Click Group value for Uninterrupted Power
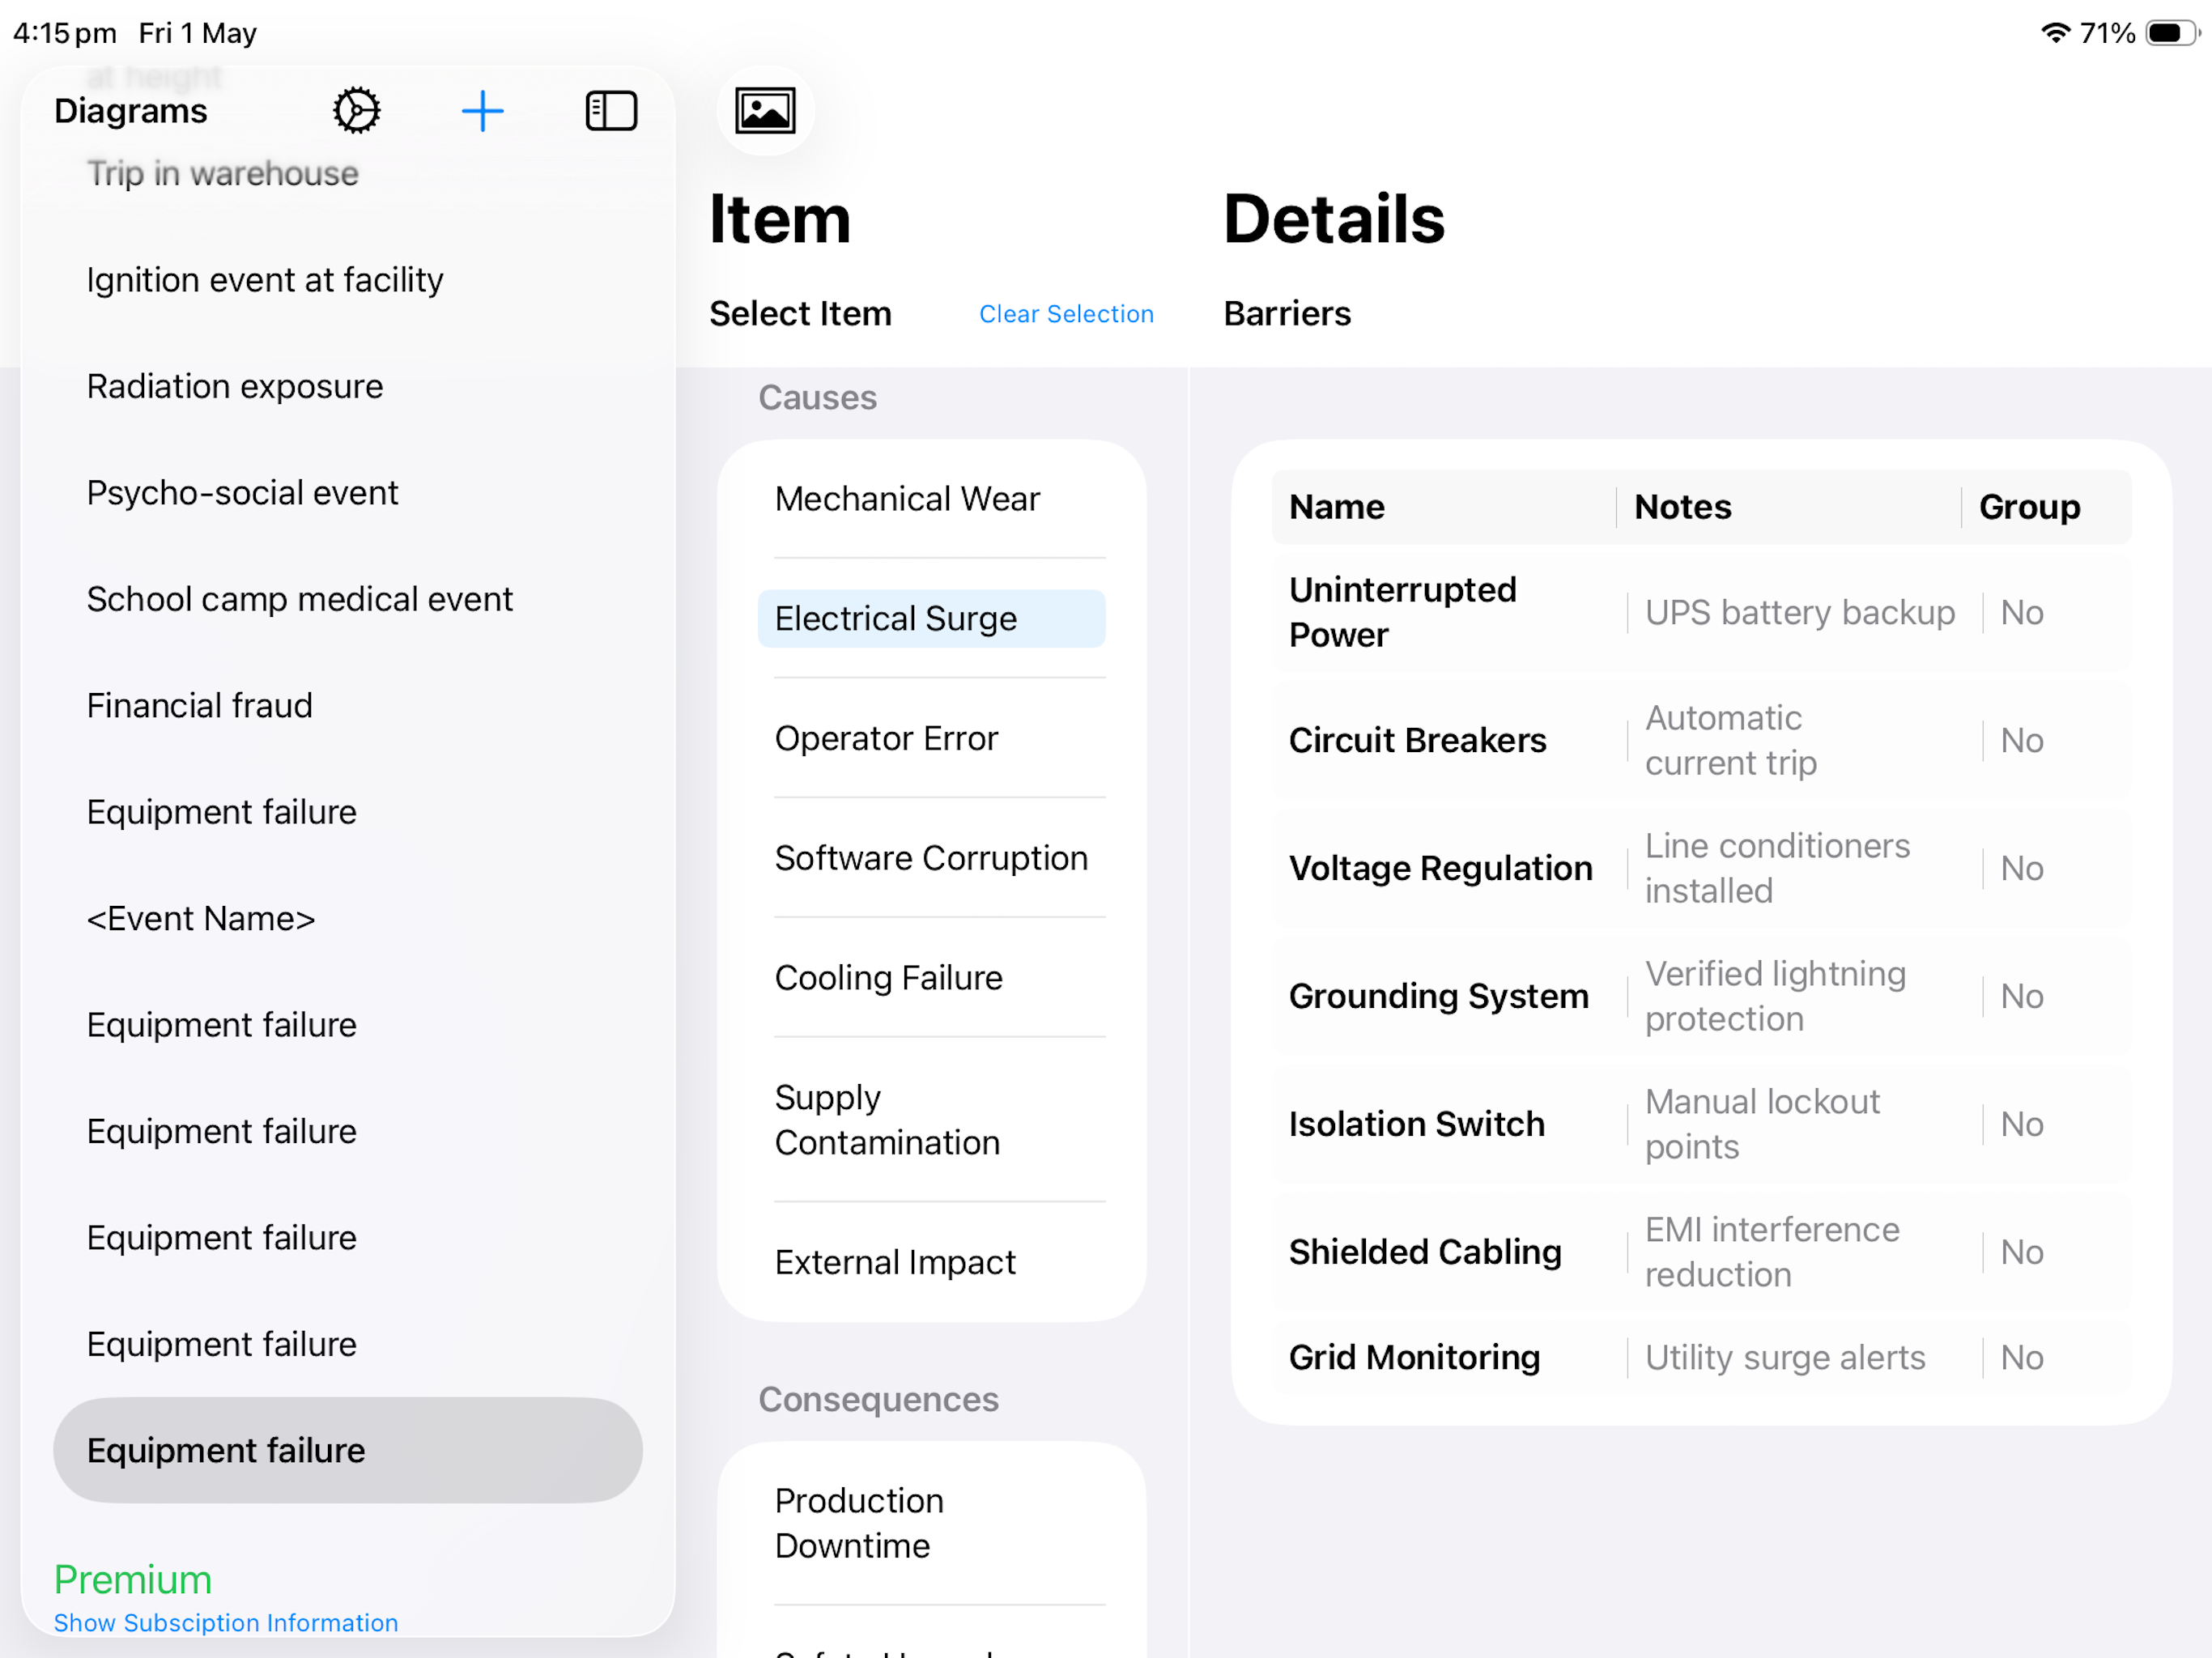Image resolution: width=2212 pixels, height=1658 pixels. click(2022, 612)
